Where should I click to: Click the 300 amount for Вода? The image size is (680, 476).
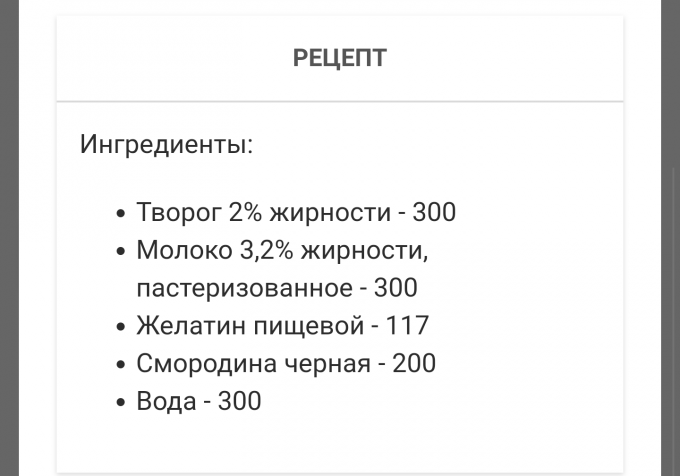[239, 401]
